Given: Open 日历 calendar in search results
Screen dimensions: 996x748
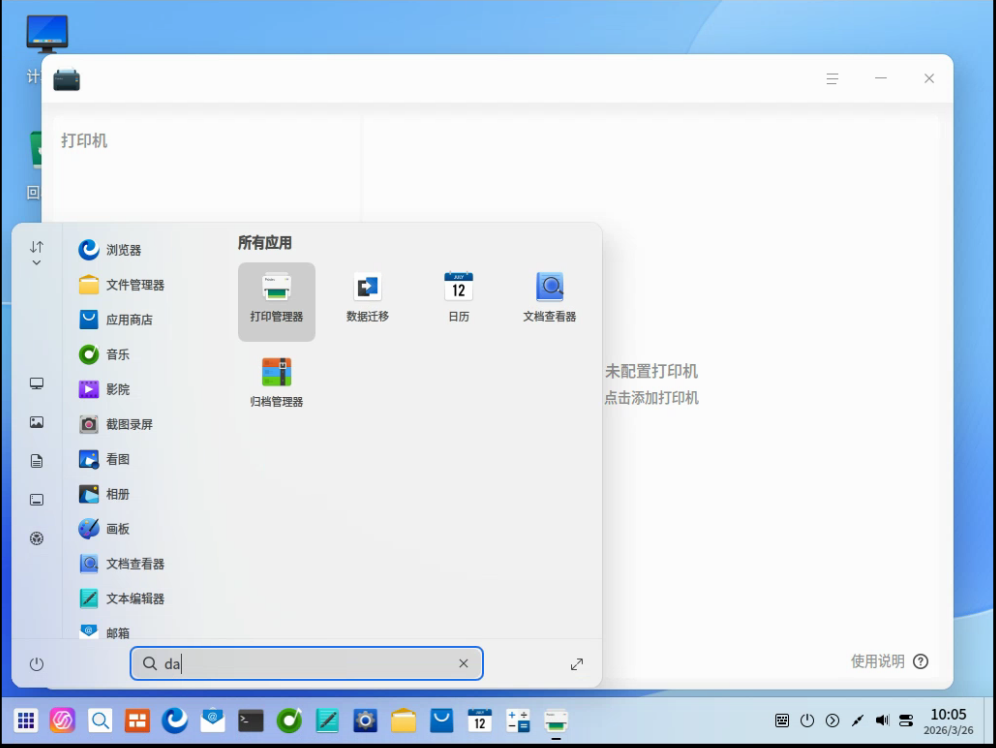Looking at the screenshot, I should (x=459, y=298).
